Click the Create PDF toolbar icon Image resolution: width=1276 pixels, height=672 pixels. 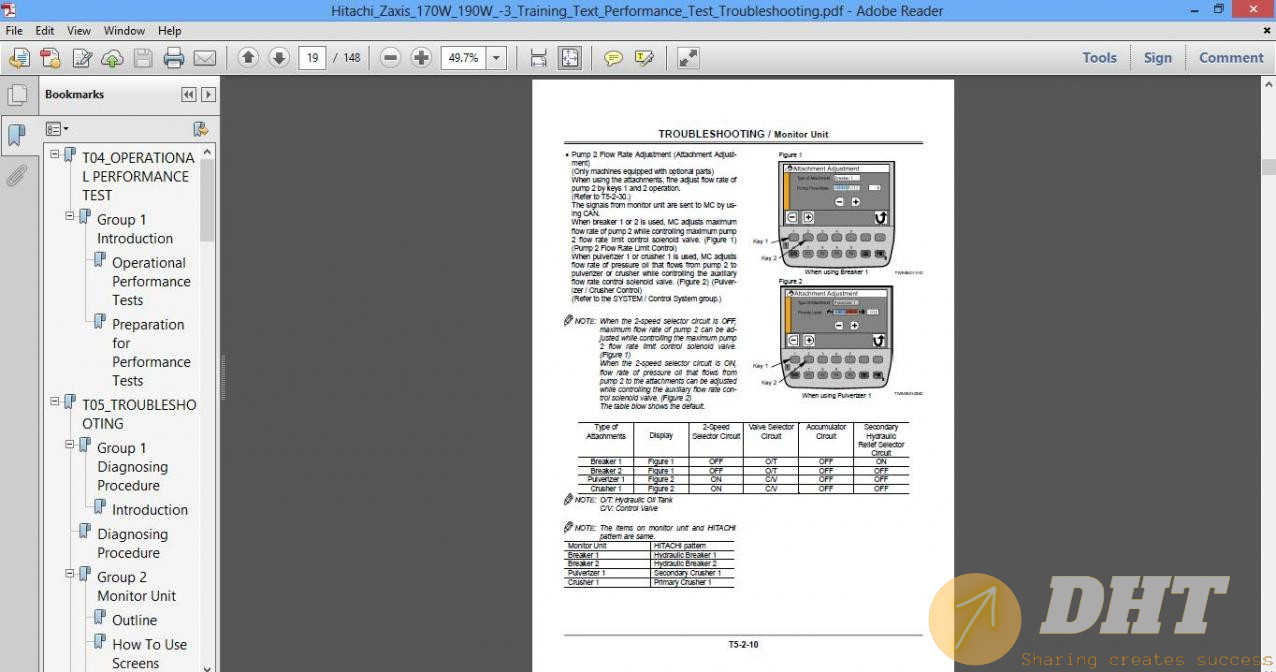(x=50, y=58)
